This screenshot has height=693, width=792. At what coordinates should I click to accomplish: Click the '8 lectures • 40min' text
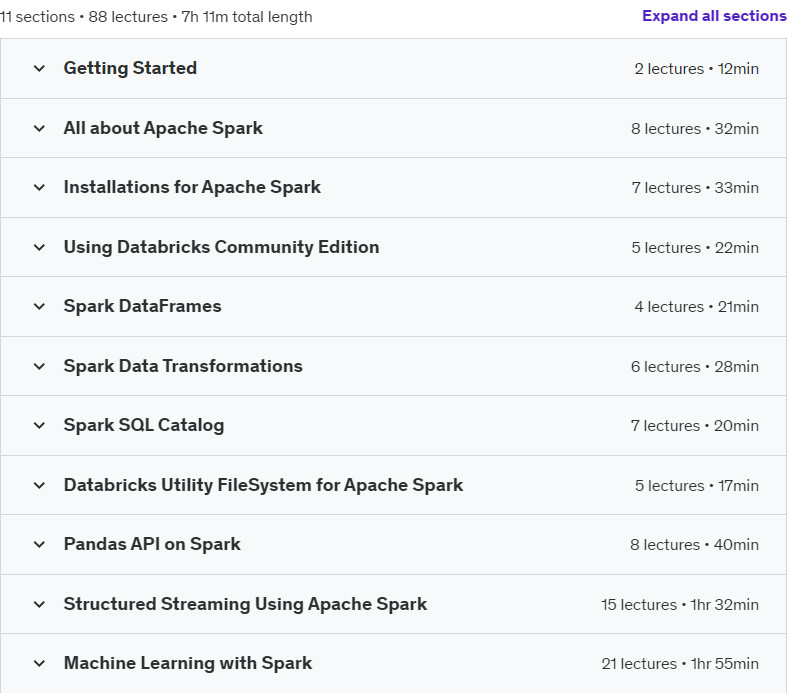tap(694, 545)
